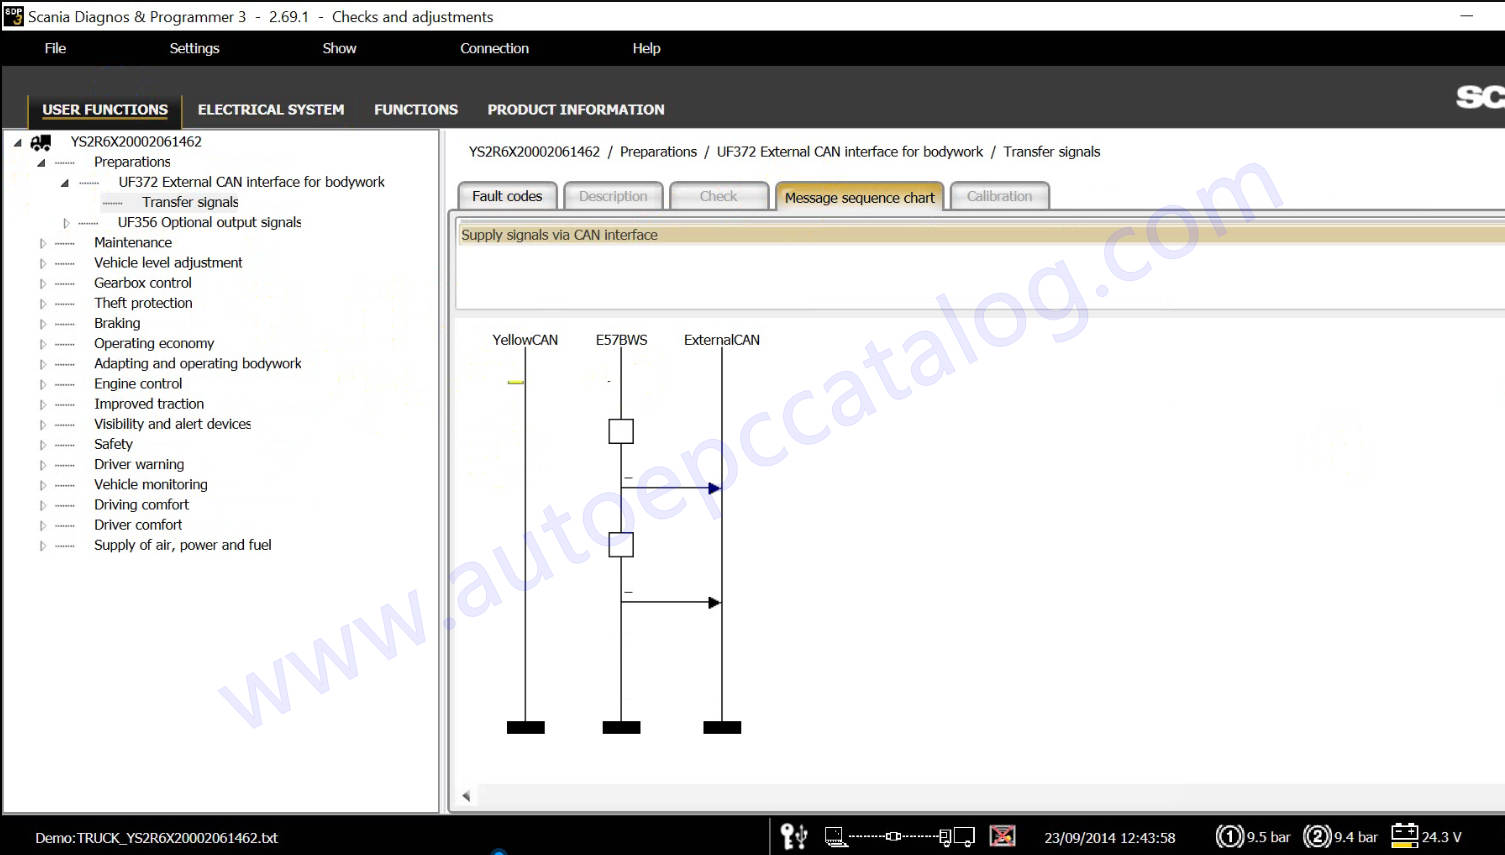Click the computer-to-vehicle connection status icon
The width and height of the screenshot is (1505, 855).
[899, 836]
